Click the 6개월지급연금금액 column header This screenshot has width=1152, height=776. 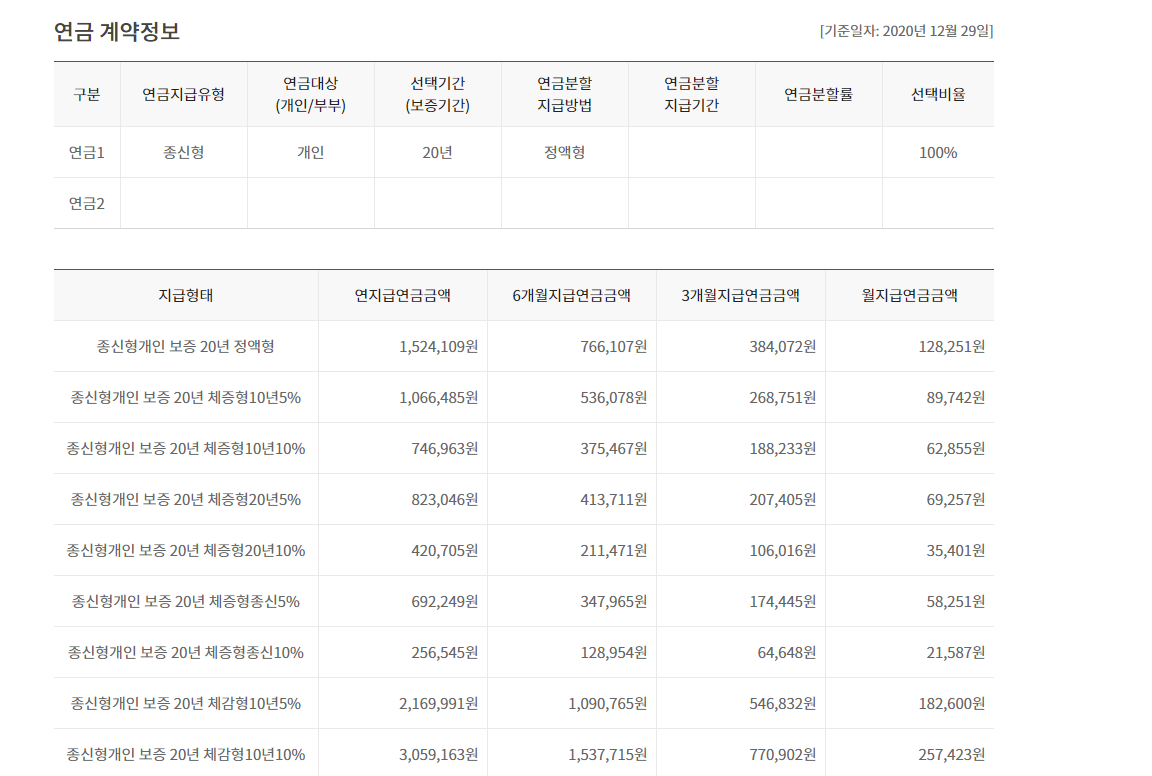[x=572, y=295]
